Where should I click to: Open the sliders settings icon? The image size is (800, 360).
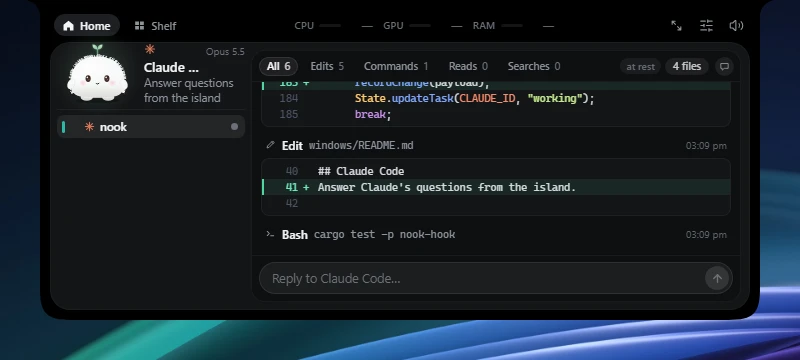tap(706, 25)
